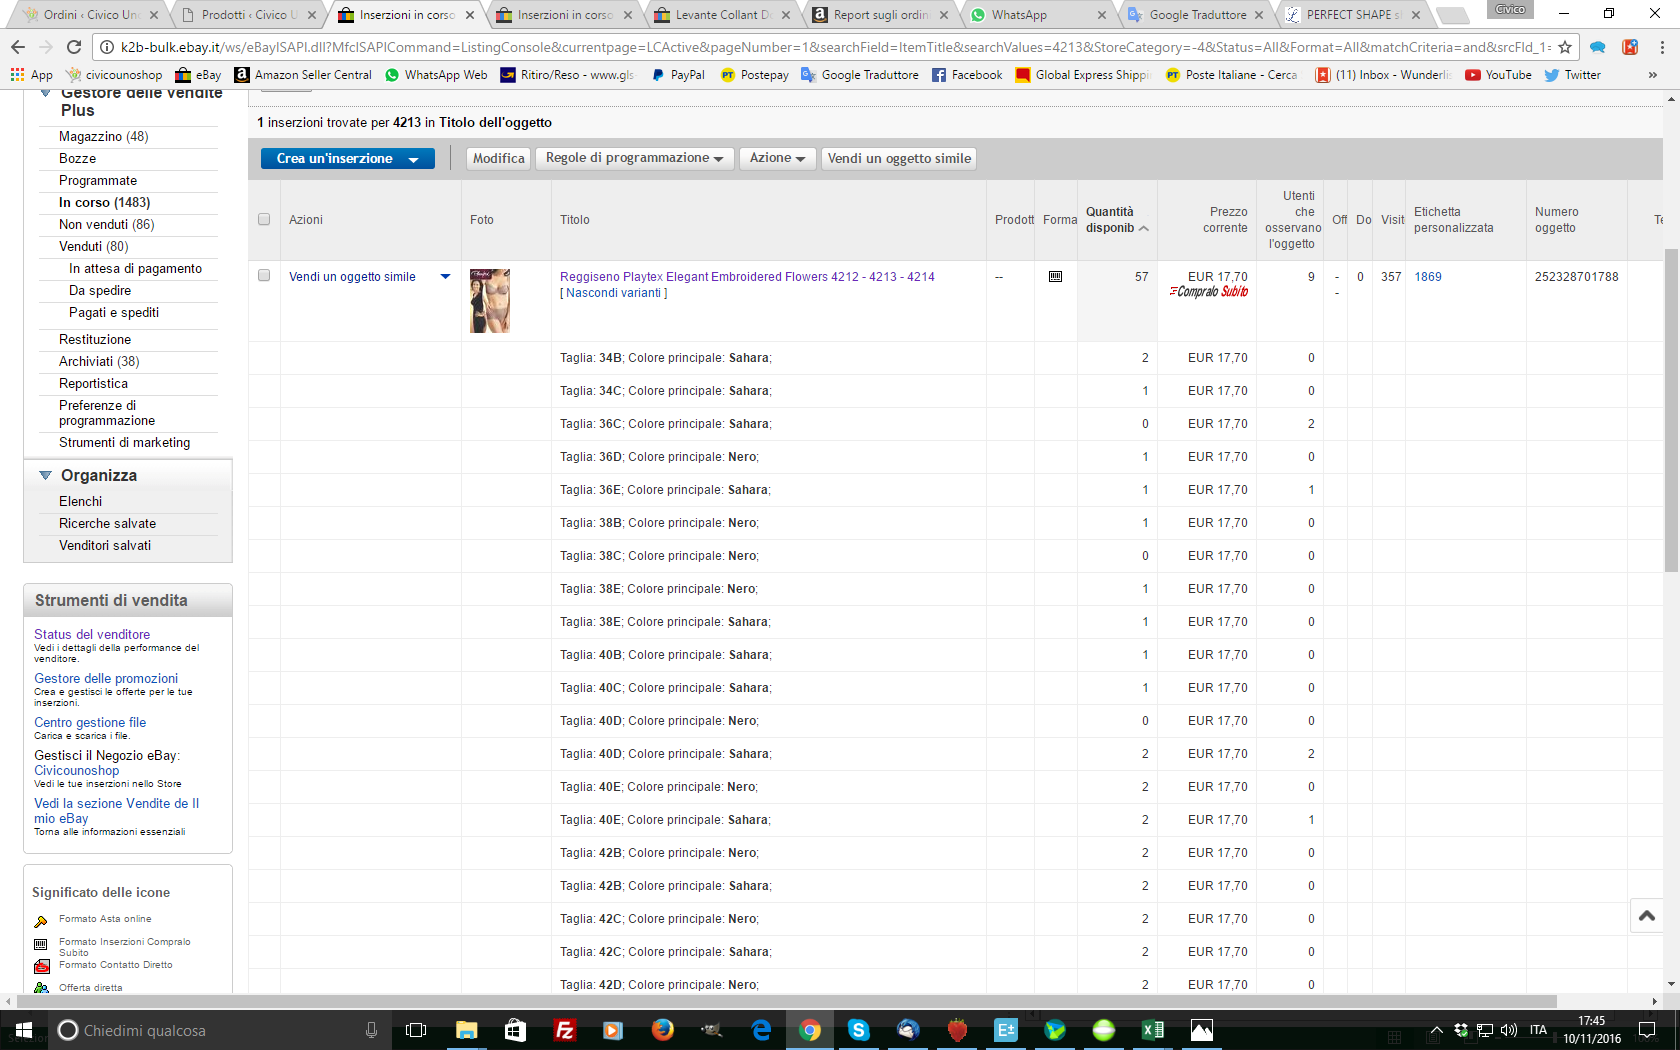Viewport: 1680px width, 1050px height.
Task: Click Nascondi varianti link
Action: [614, 293]
